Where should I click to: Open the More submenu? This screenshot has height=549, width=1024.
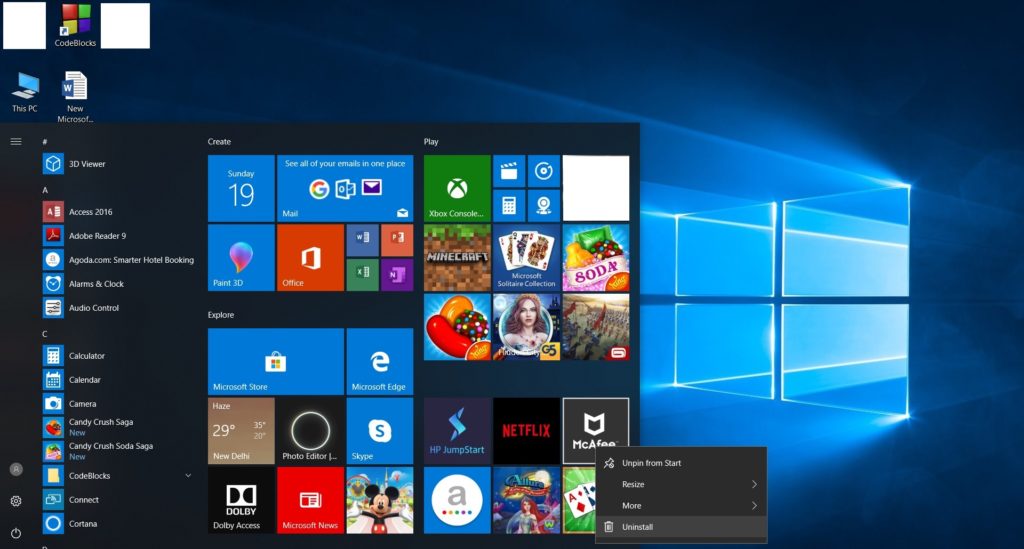point(681,505)
